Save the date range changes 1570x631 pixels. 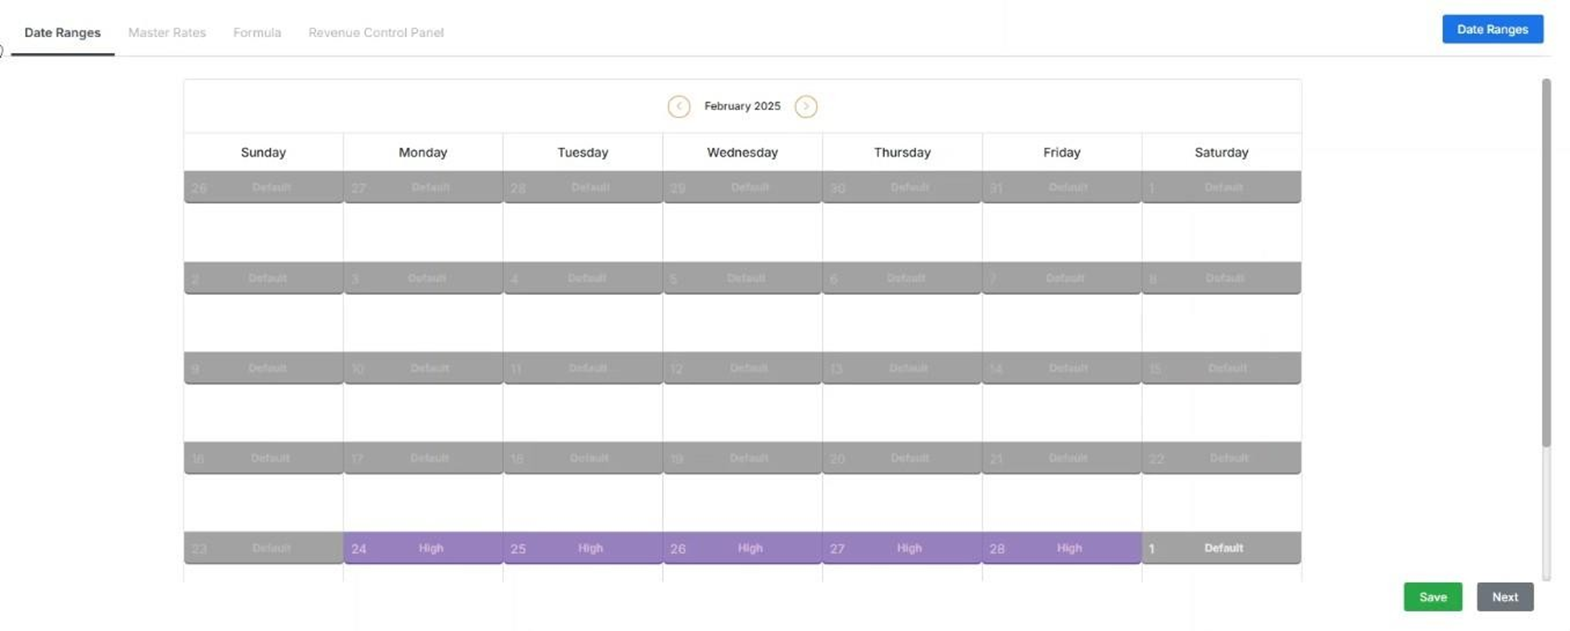pos(1432,597)
